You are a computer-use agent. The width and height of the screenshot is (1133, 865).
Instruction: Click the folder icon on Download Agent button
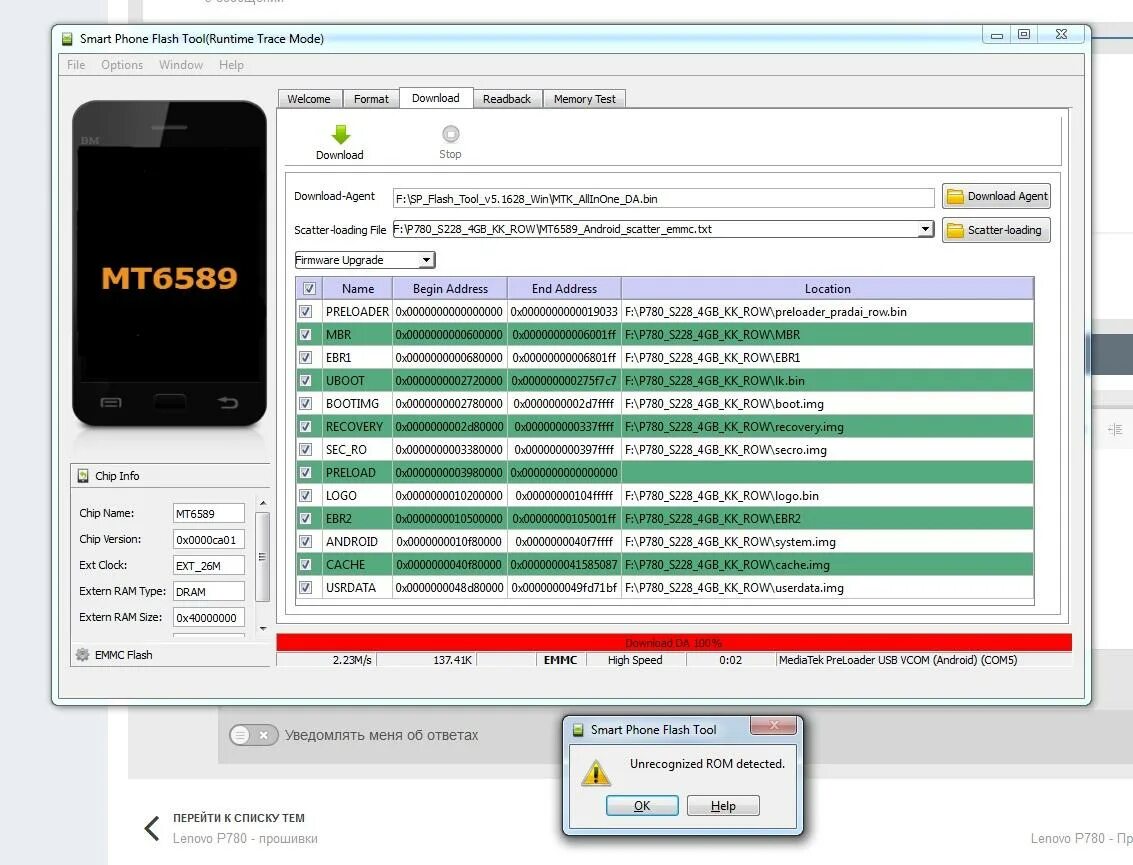tap(955, 197)
